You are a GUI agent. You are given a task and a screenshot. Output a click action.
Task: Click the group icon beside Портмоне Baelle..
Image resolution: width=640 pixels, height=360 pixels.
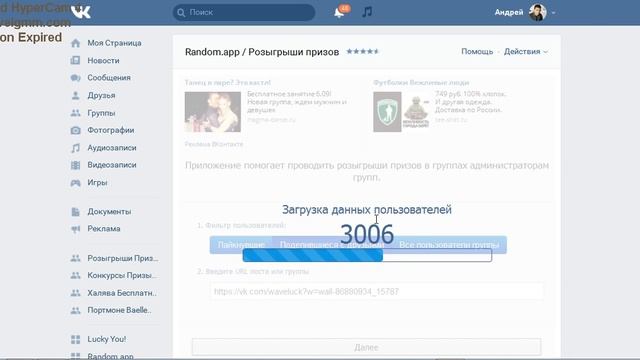pyautogui.click(x=76, y=311)
